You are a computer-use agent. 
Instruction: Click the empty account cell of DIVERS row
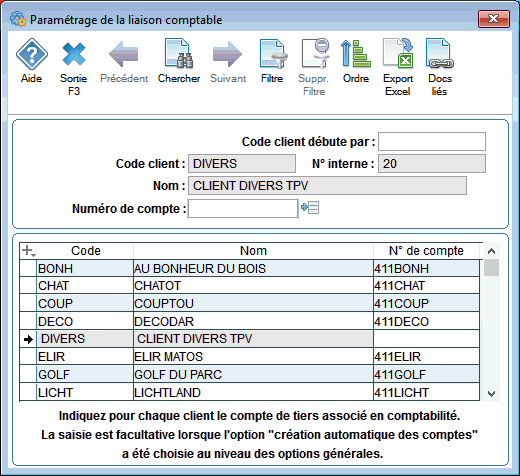(x=426, y=339)
